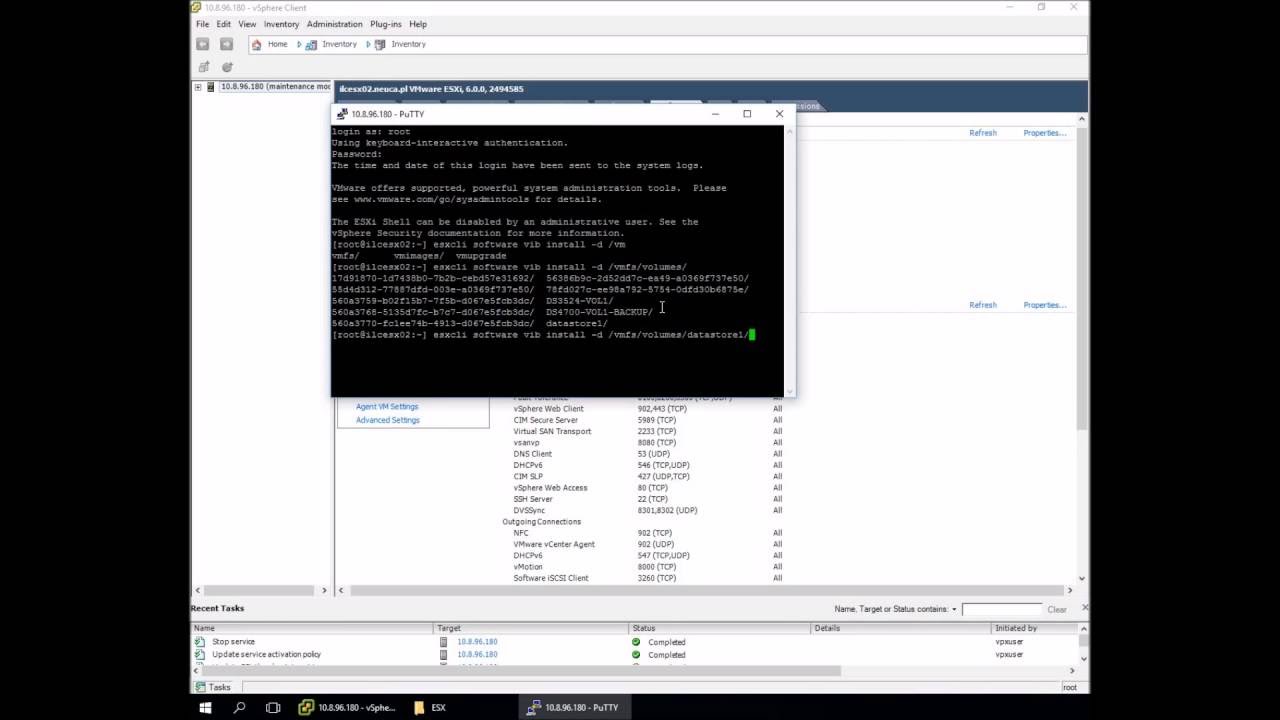Click inside the task filter input field
This screenshot has width=1280, height=720.
[1002, 609]
